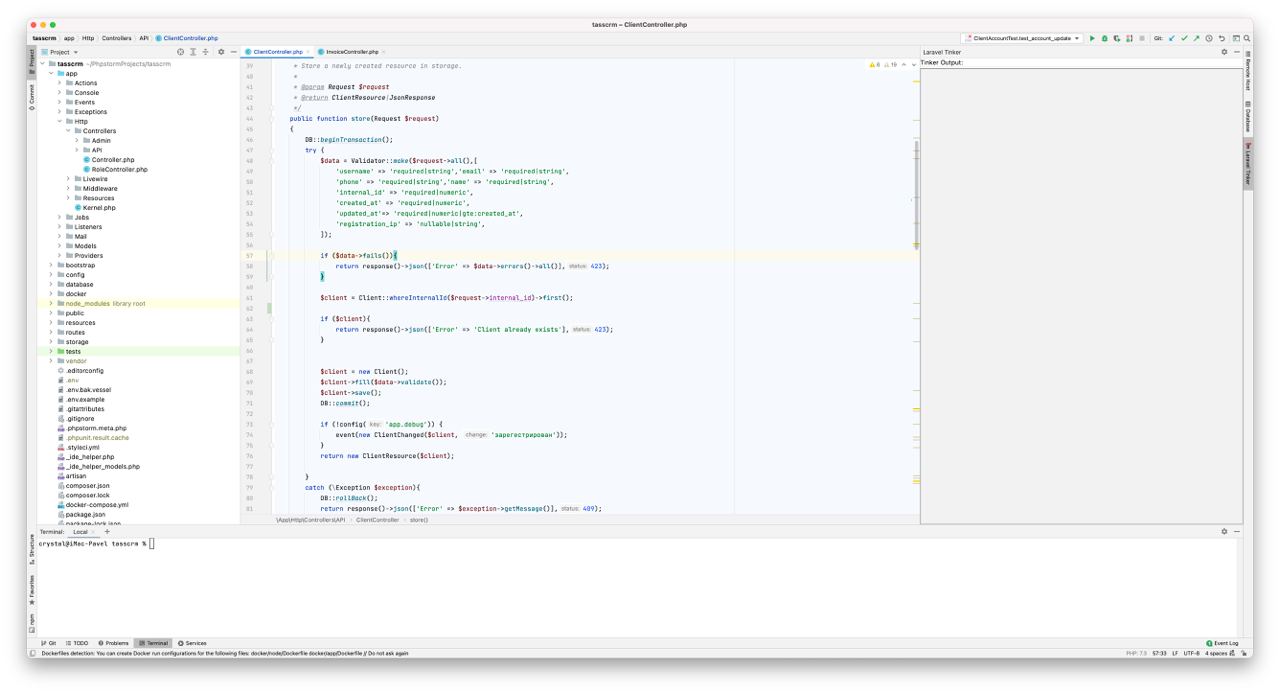Open the Services tool window tab
1280x693 pixels.
click(192, 643)
